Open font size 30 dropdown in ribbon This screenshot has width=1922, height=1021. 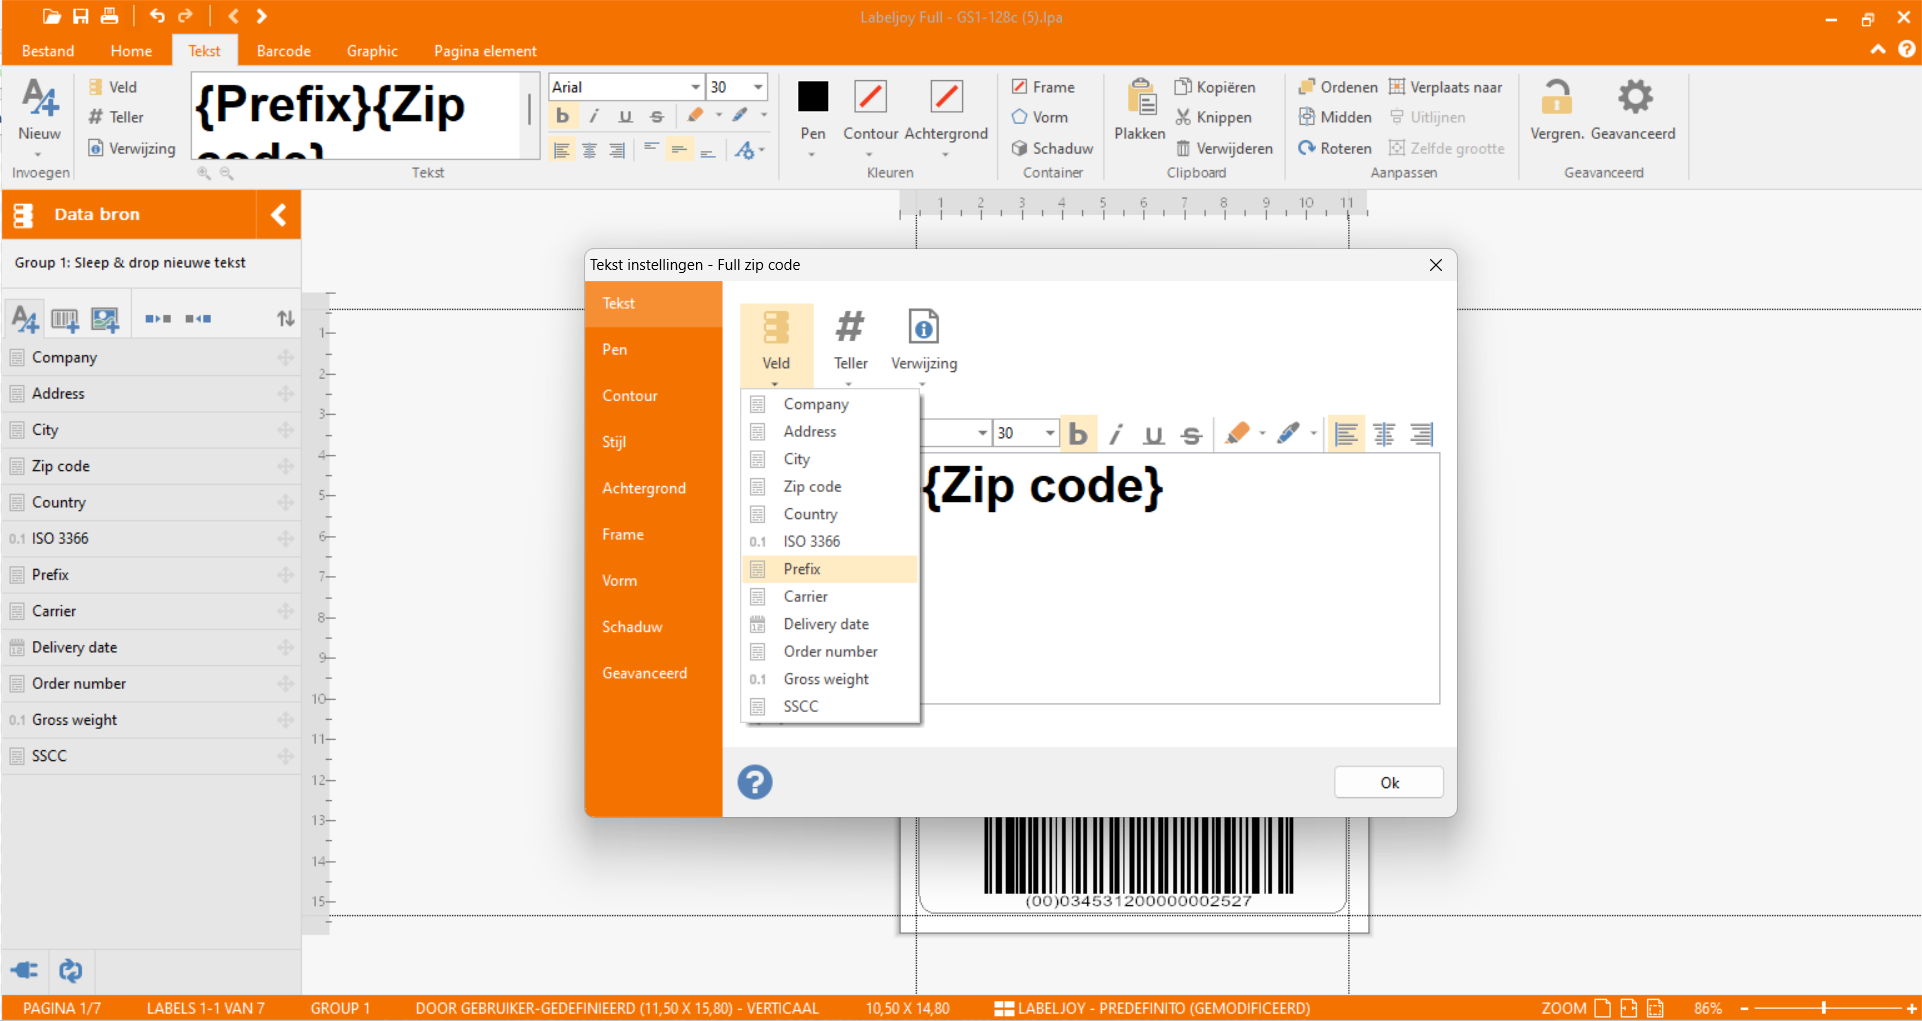pyautogui.click(x=758, y=87)
